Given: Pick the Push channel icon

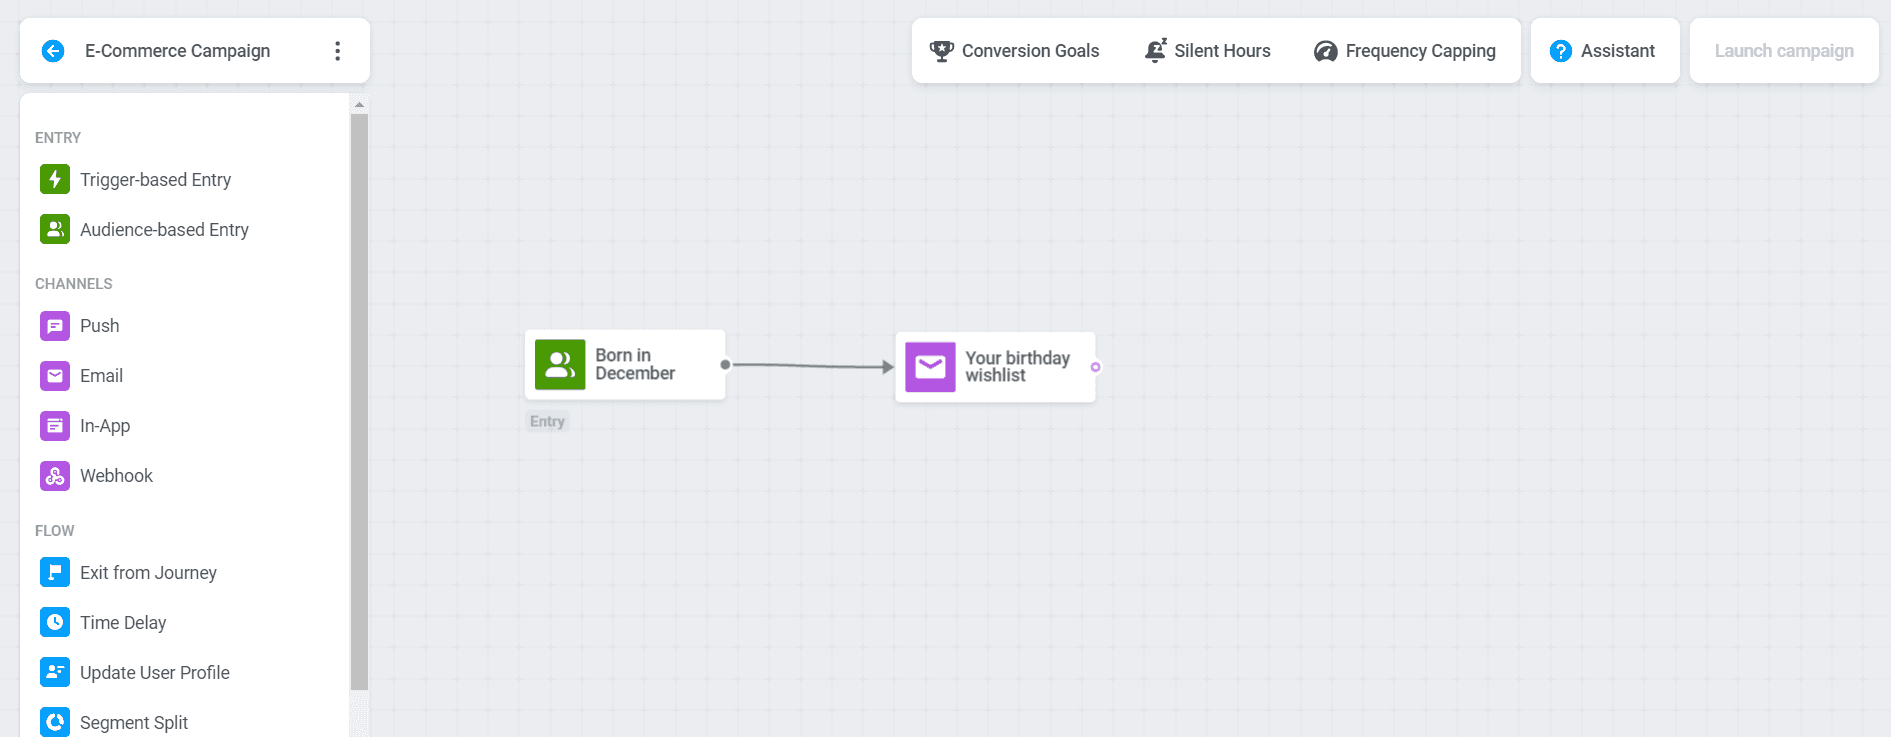Looking at the screenshot, I should [55, 326].
